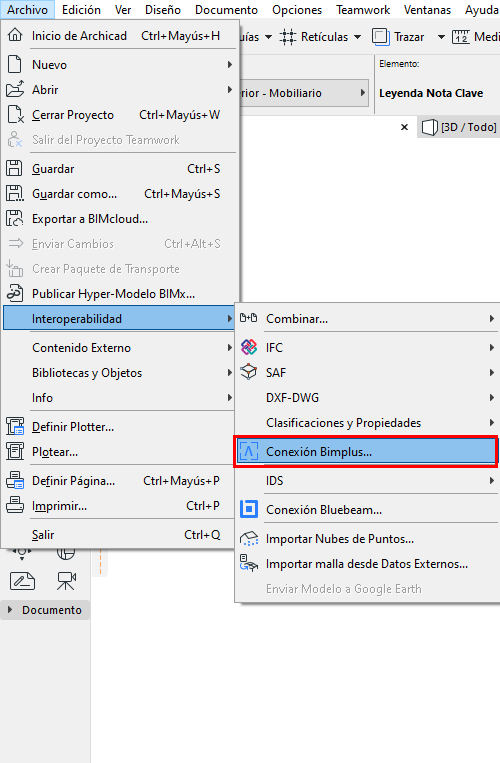Click the Plotear plotter icon
The height and width of the screenshot is (763, 500).
coord(15,452)
